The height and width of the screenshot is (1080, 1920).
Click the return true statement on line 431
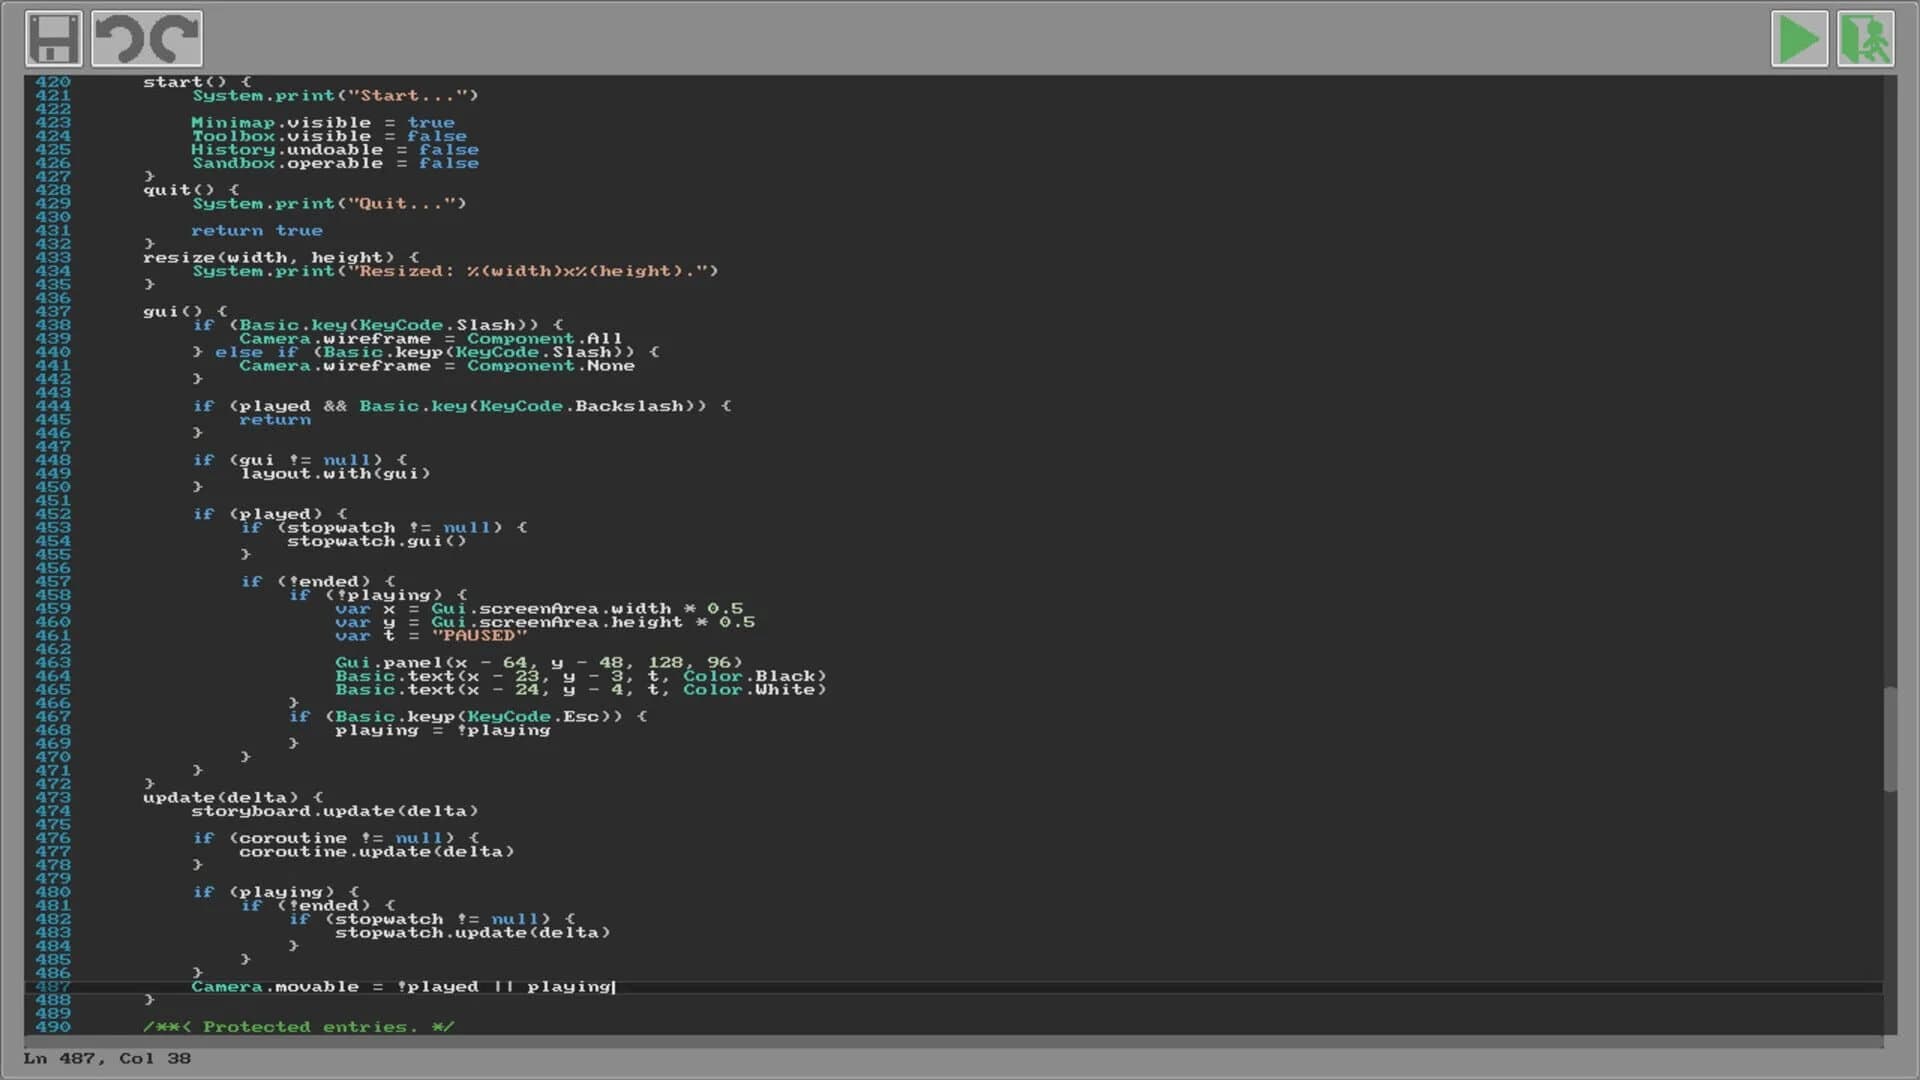(x=258, y=230)
